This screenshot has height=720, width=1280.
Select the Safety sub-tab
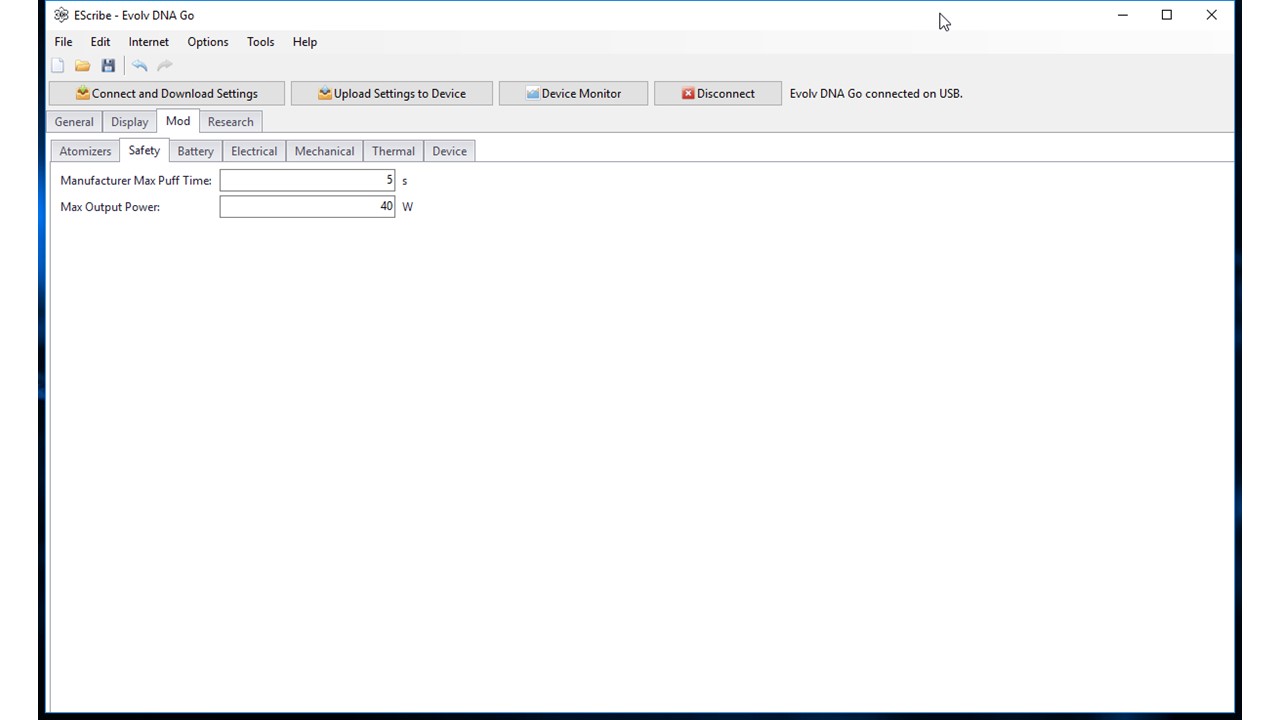tap(144, 150)
